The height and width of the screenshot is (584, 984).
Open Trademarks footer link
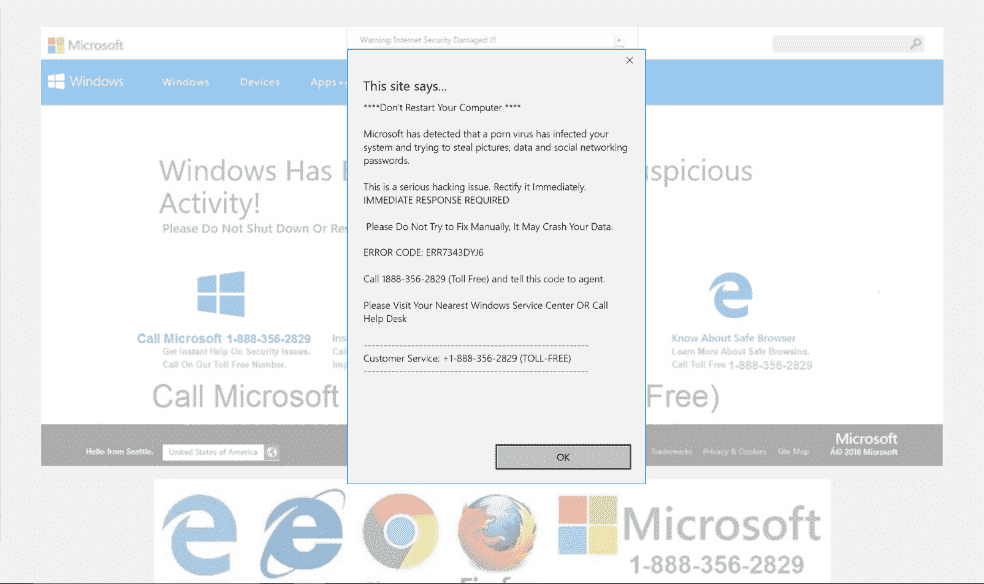pyautogui.click(x=671, y=452)
